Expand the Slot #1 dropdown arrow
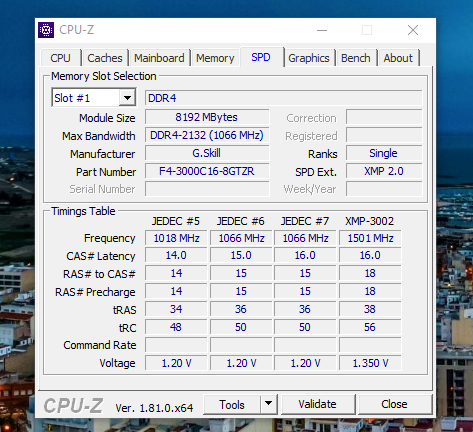This screenshot has width=473, height=432. 127,98
